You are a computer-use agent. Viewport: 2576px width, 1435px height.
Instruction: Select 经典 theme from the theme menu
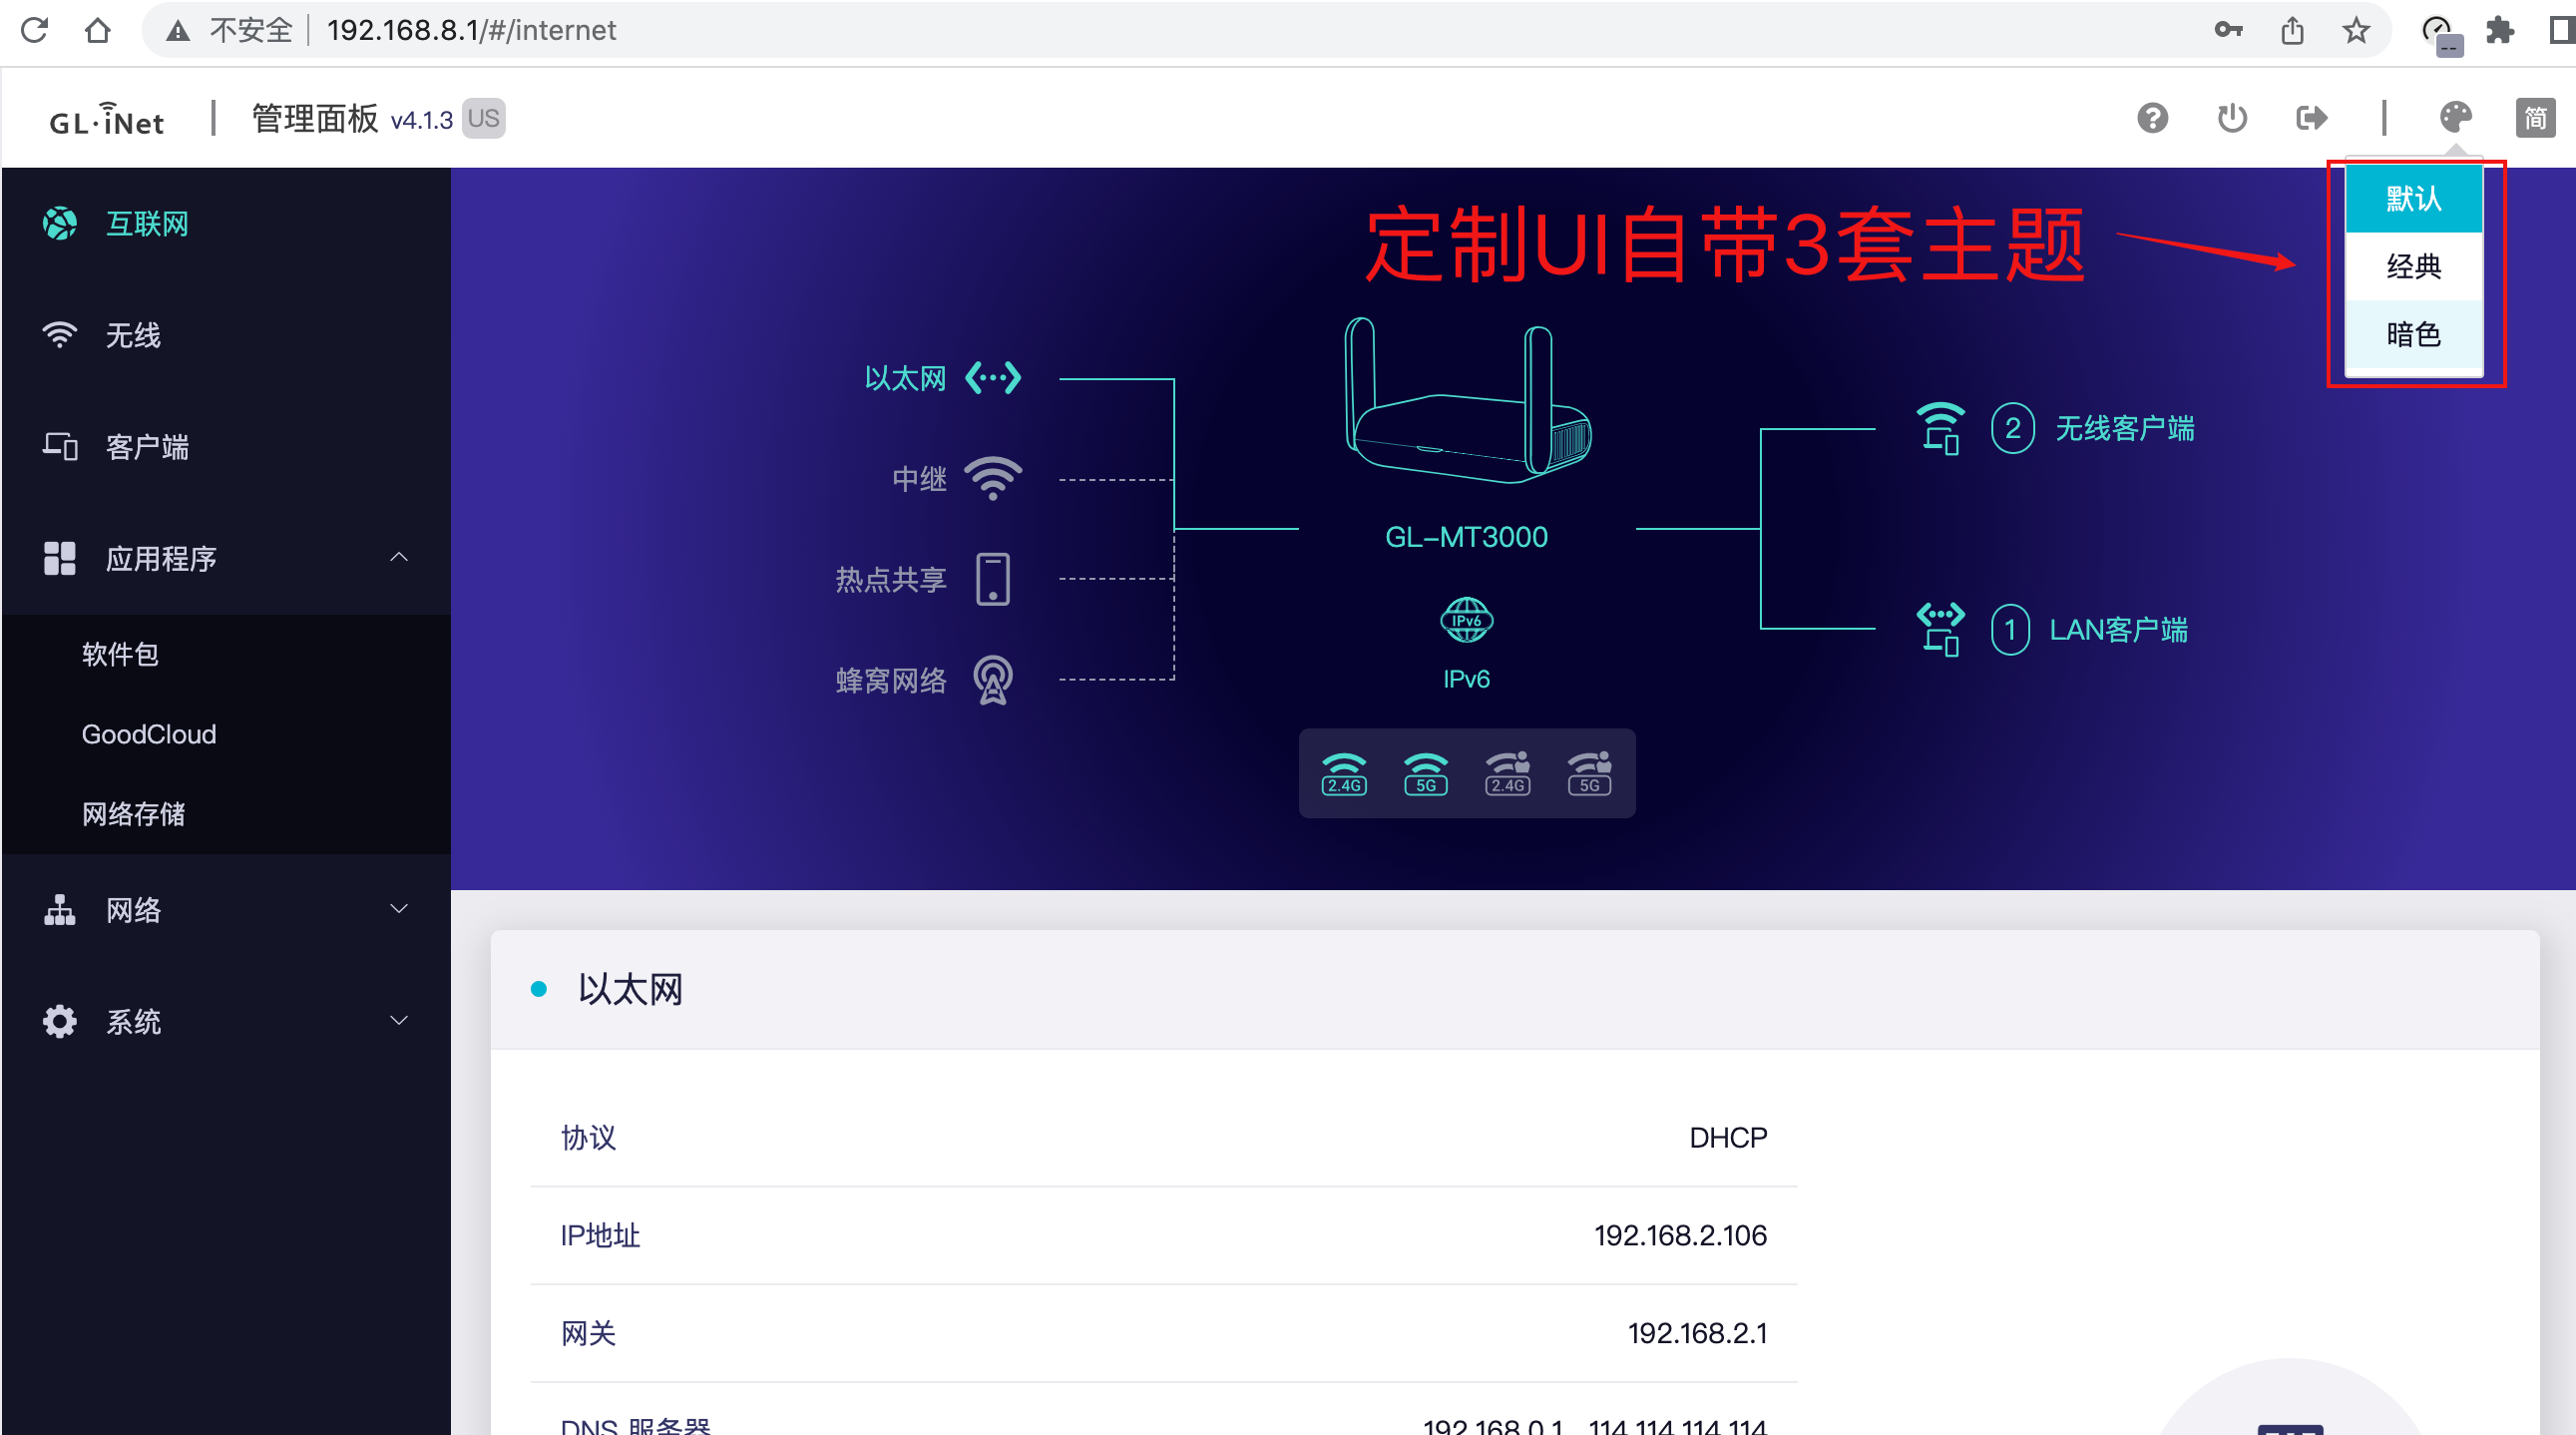pyautogui.click(x=2413, y=266)
